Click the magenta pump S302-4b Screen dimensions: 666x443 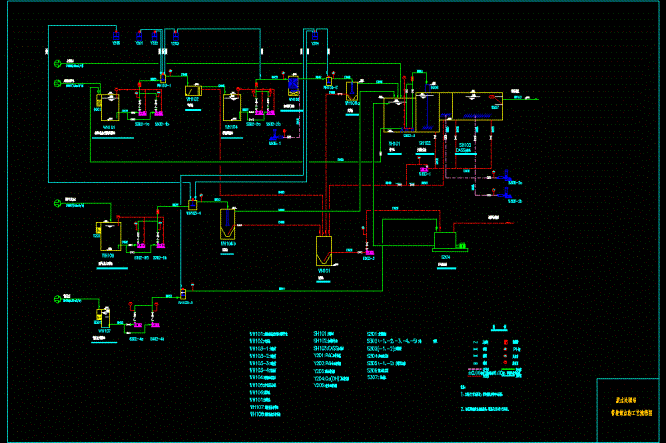[155, 325]
